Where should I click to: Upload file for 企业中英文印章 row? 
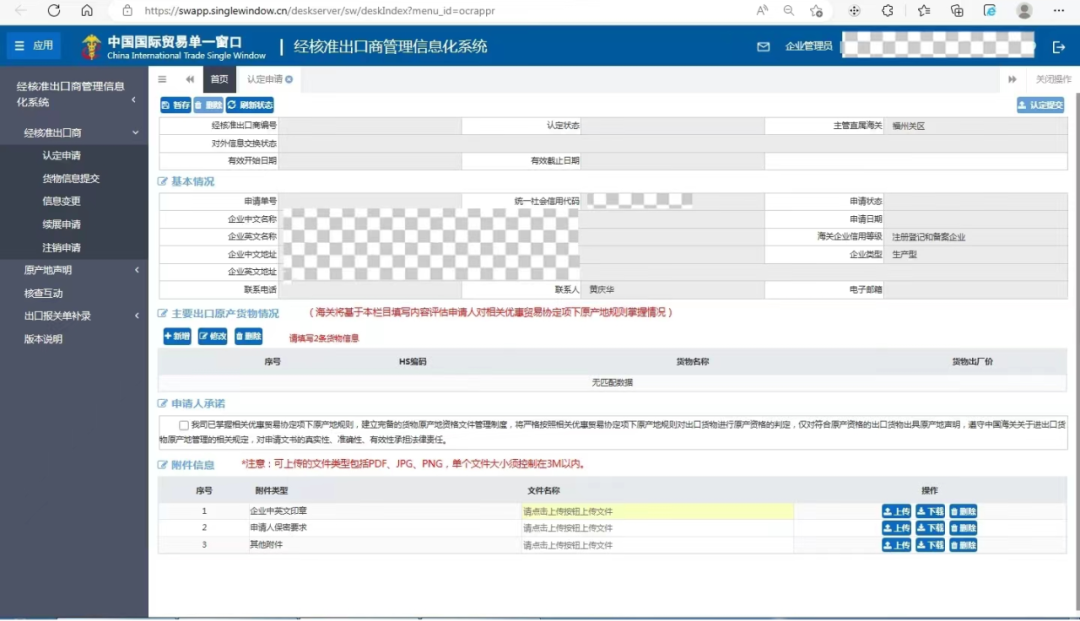click(896, 511)
